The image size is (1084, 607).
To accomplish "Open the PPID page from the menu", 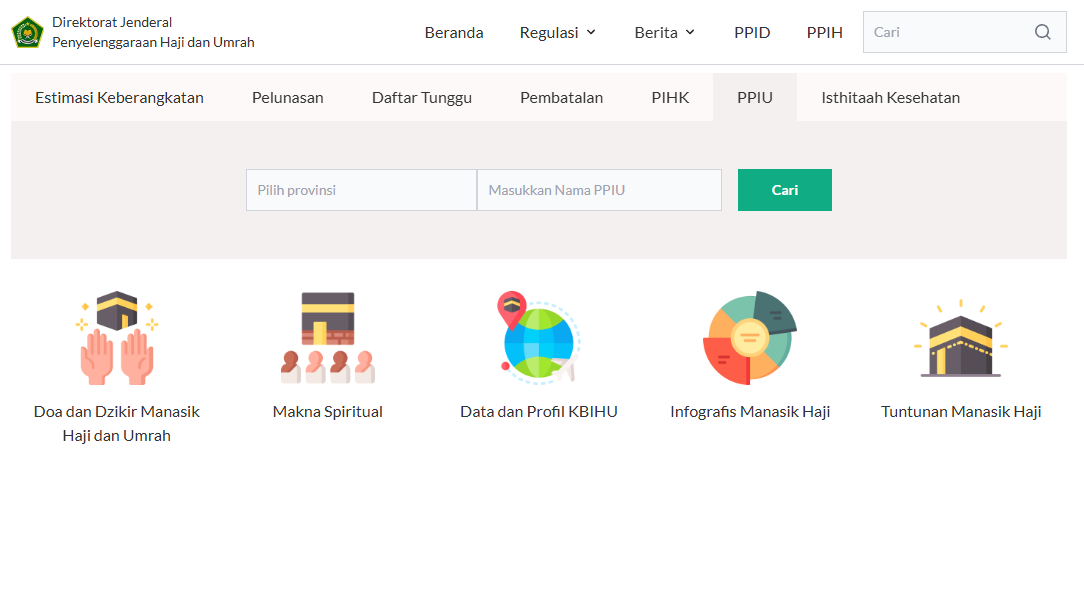I will (752, 31).
